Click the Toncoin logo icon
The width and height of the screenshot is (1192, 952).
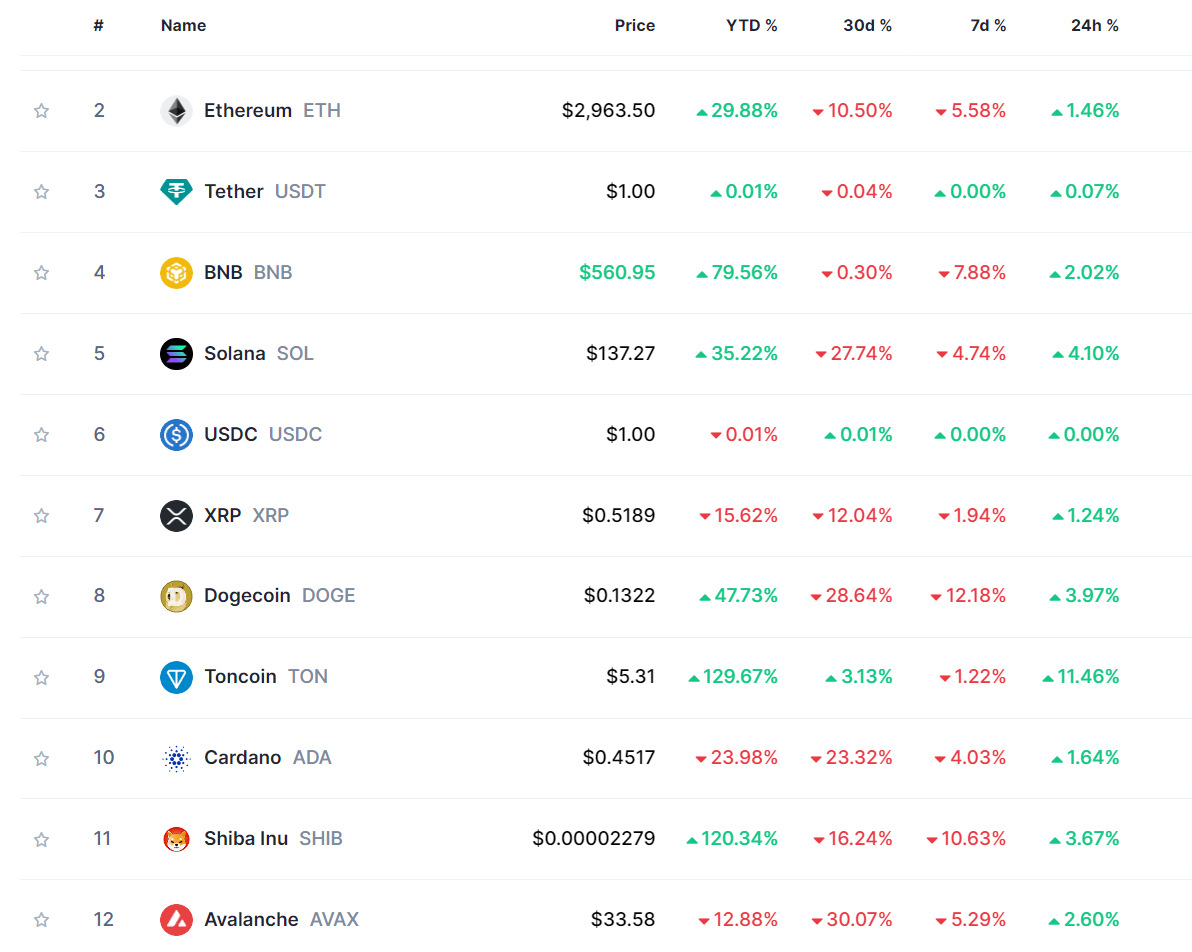(177, 677)
